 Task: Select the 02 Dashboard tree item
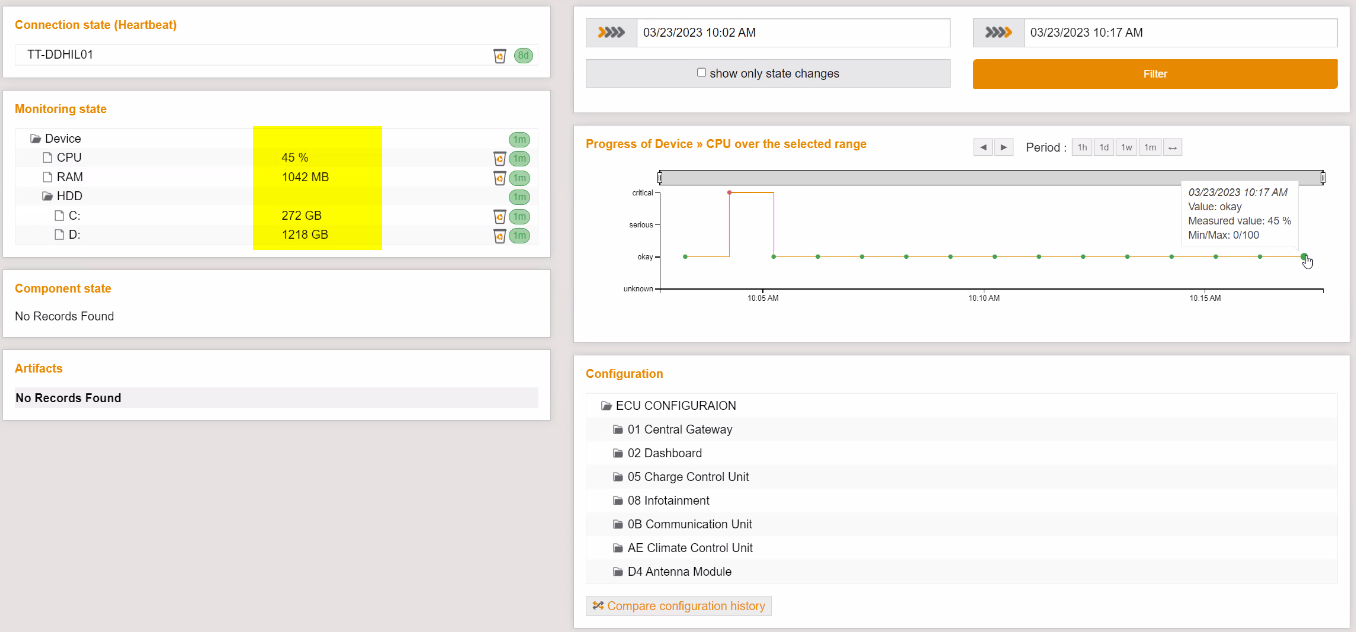pos(665,453)
